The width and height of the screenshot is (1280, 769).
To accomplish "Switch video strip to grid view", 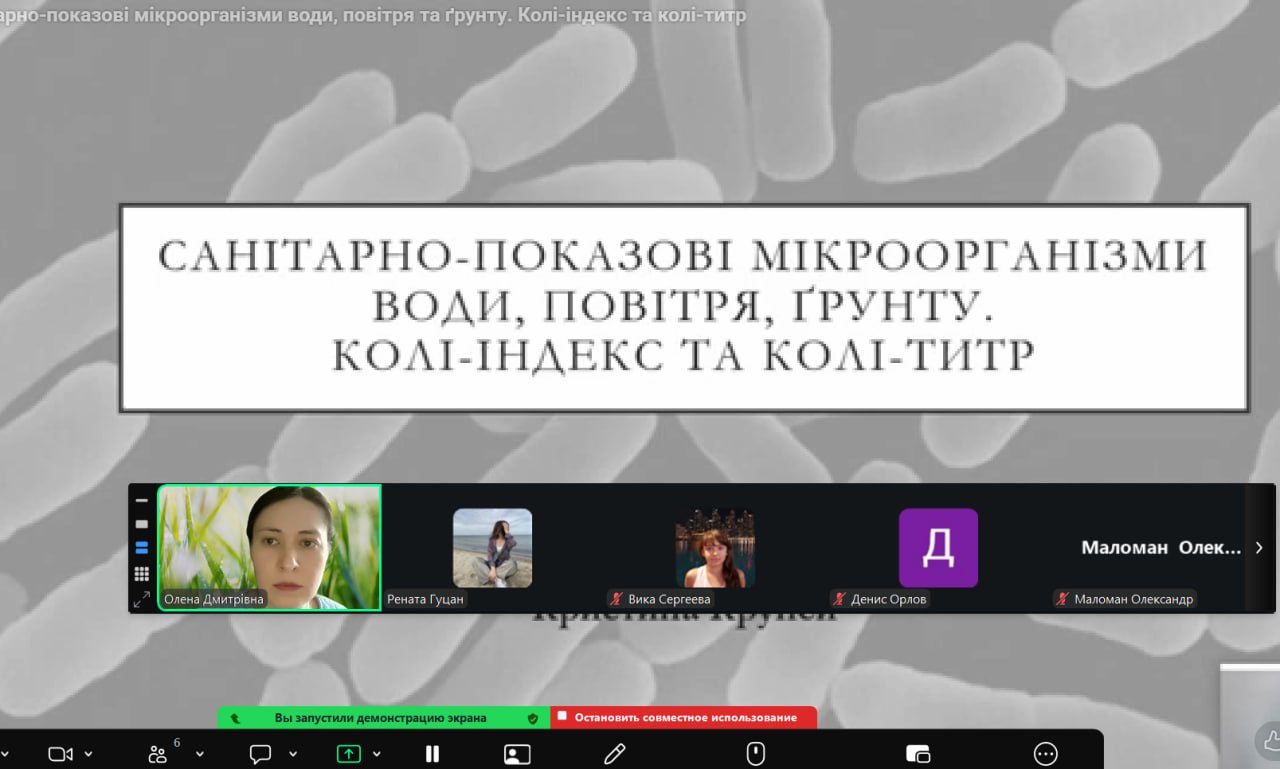I will click(x=142, y=574).
